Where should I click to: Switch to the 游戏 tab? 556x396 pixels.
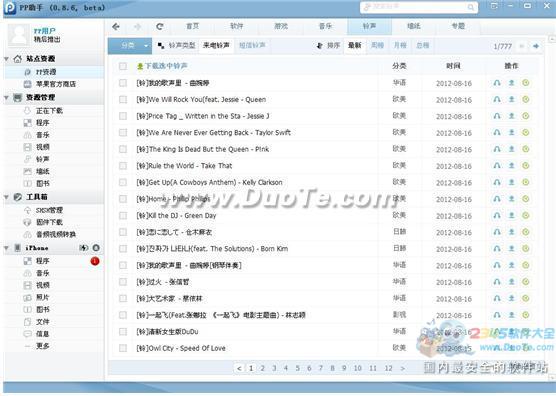281,27
